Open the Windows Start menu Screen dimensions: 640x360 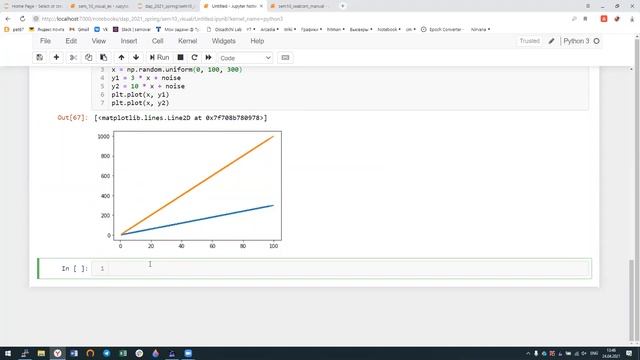coord(8,353)
